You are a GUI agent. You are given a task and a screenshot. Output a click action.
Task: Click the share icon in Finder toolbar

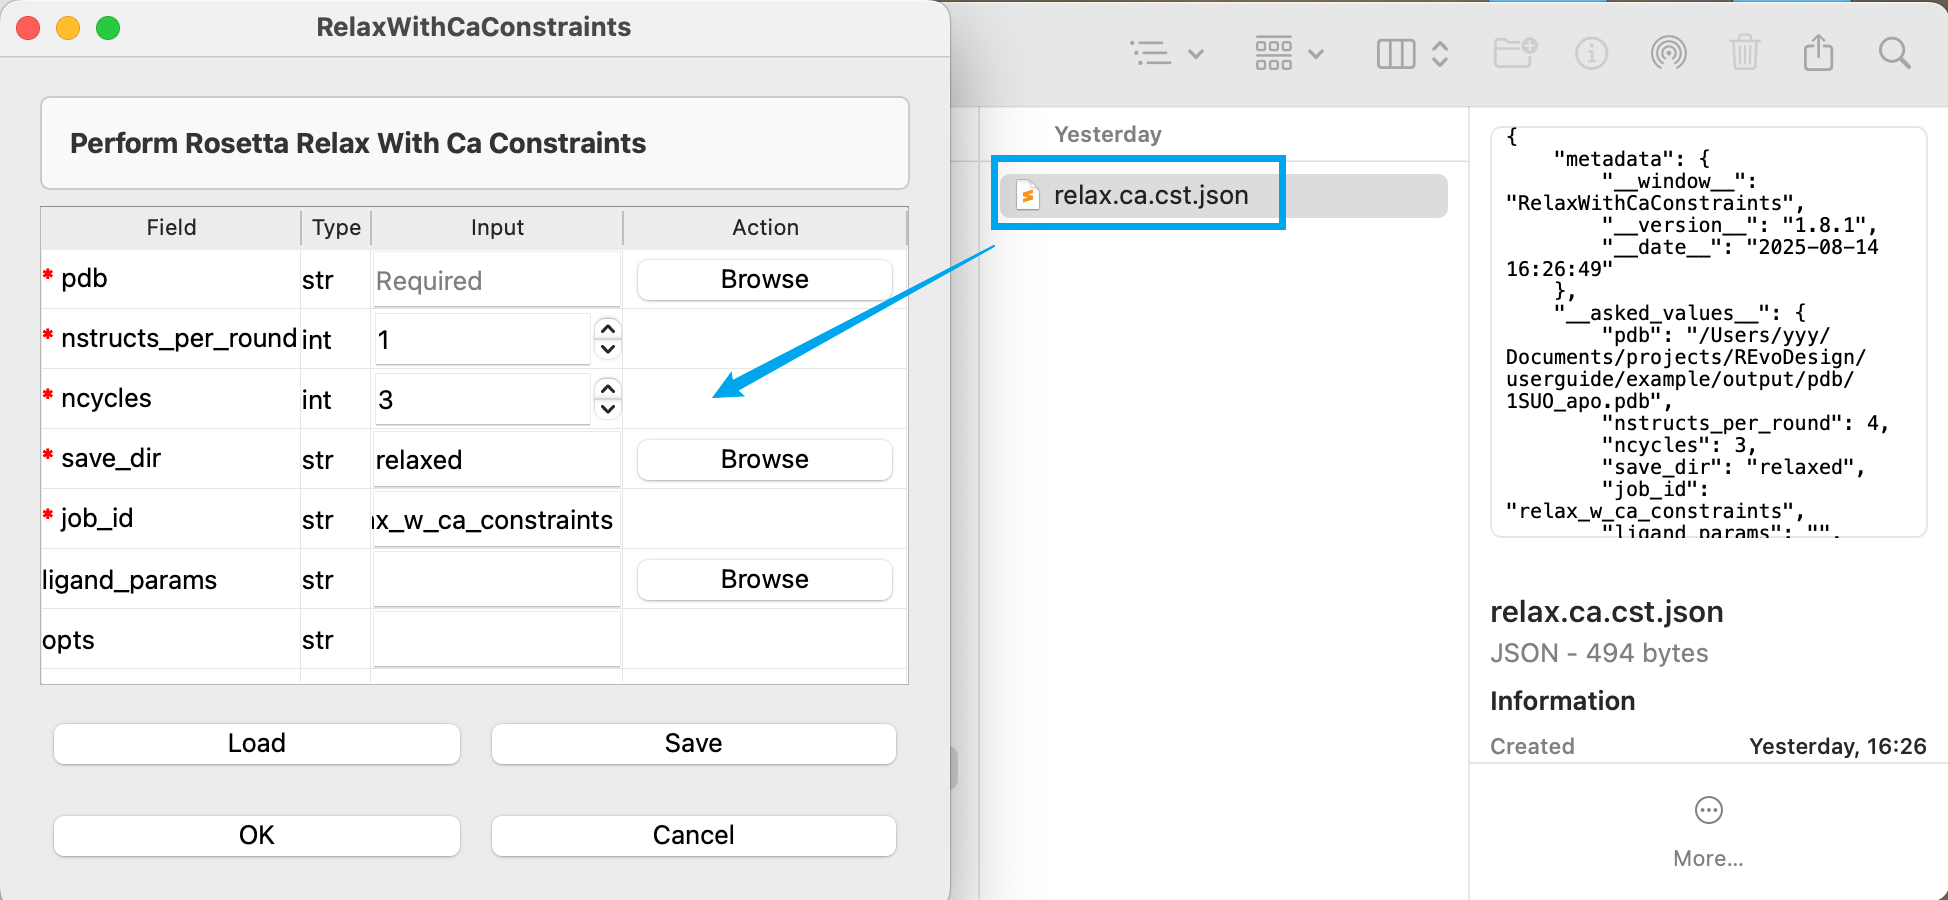(x=1818, y=52)
